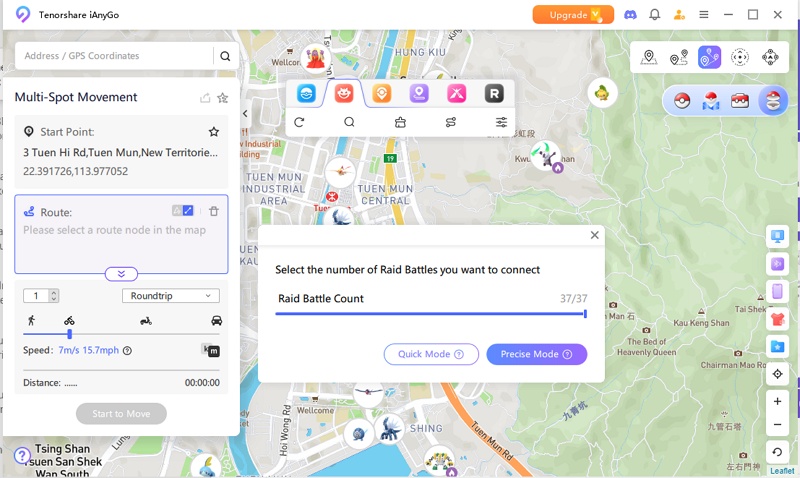Select the car speed preset

(216, 321)
